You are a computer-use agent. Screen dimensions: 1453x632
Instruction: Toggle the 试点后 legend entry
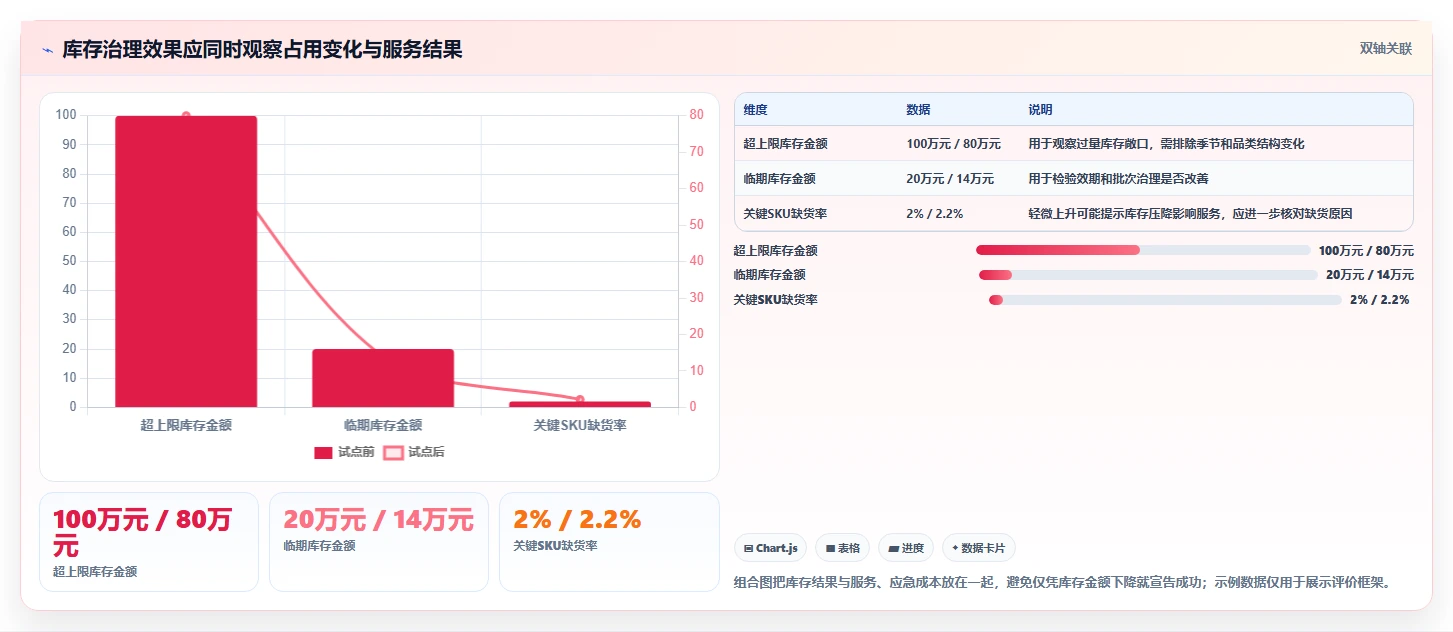(414, 452)
